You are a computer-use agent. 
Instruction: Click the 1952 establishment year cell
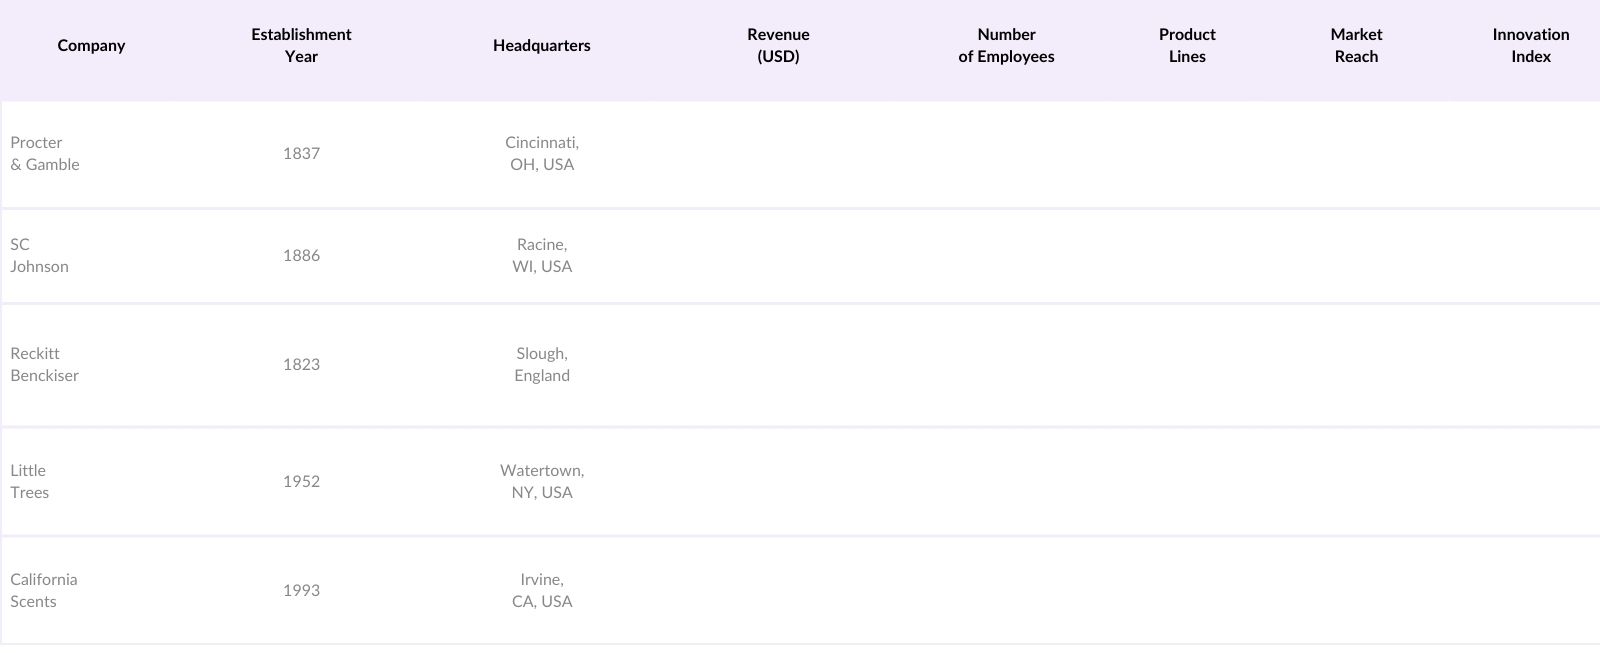301,482
